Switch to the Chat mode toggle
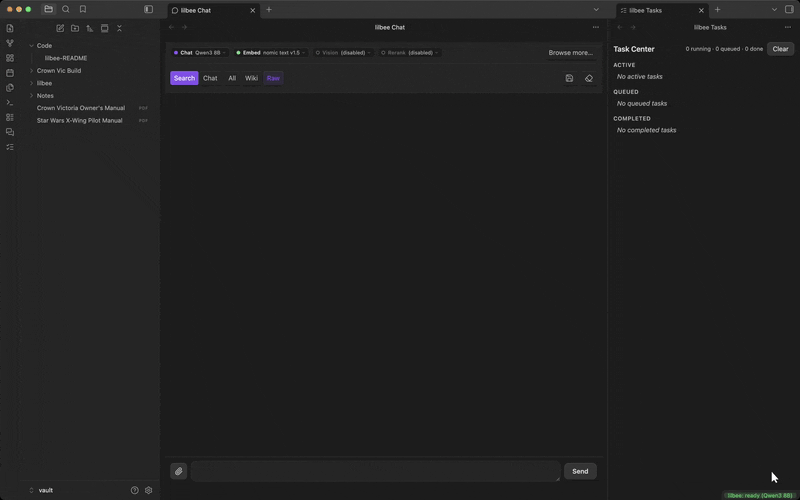The height and width of the screenshot is (500, 800). coord(210,78)
